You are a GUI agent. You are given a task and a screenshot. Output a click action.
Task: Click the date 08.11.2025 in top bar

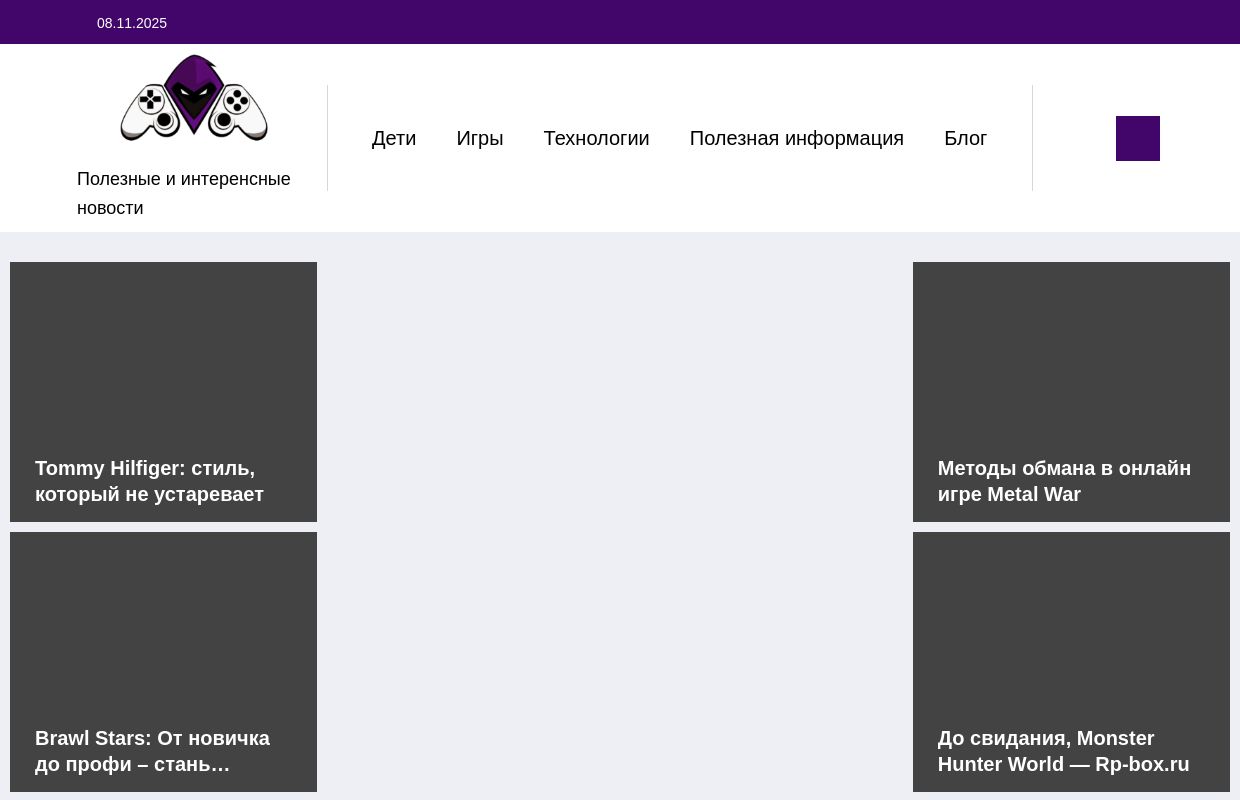coord(132,23)
